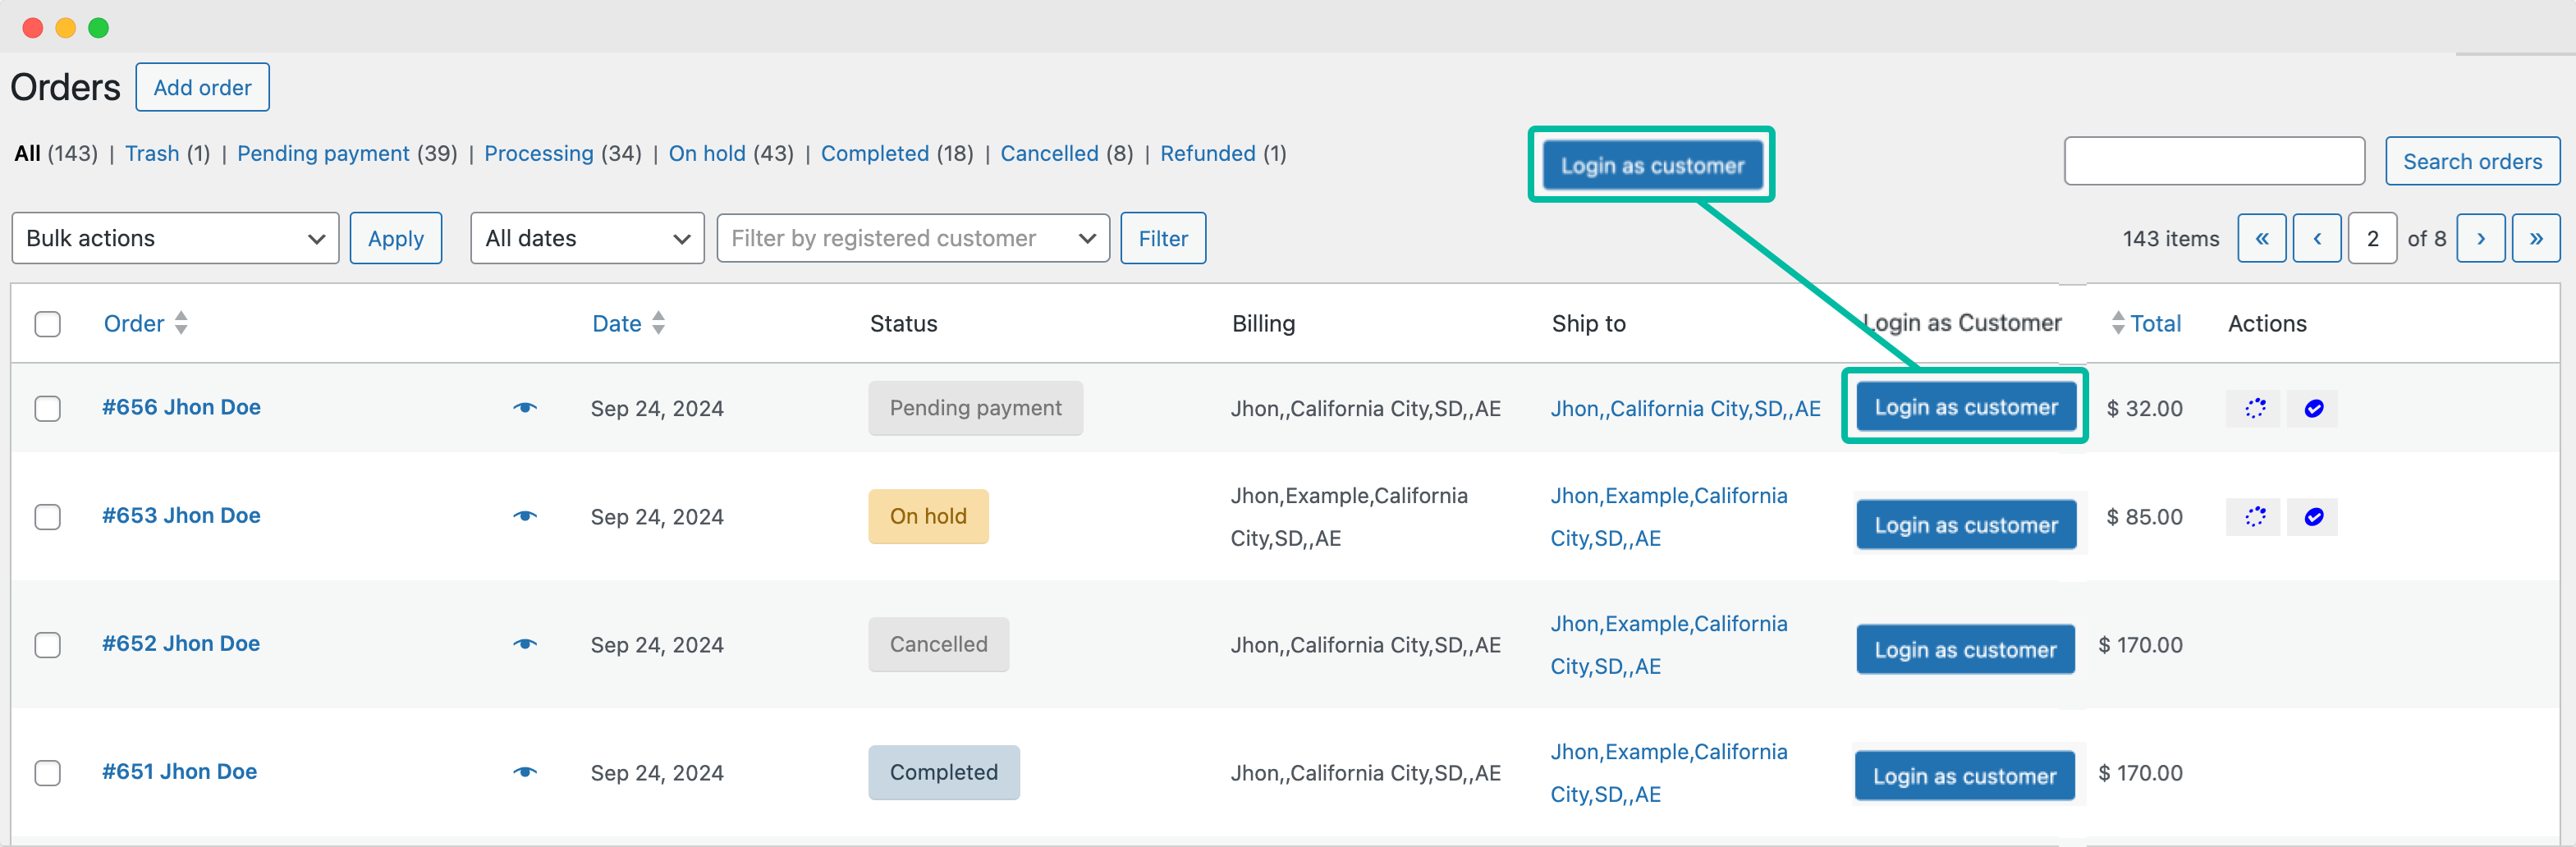Show only On hold orders
Viewport: 2576px width, 847px height.
click(706, 154)
